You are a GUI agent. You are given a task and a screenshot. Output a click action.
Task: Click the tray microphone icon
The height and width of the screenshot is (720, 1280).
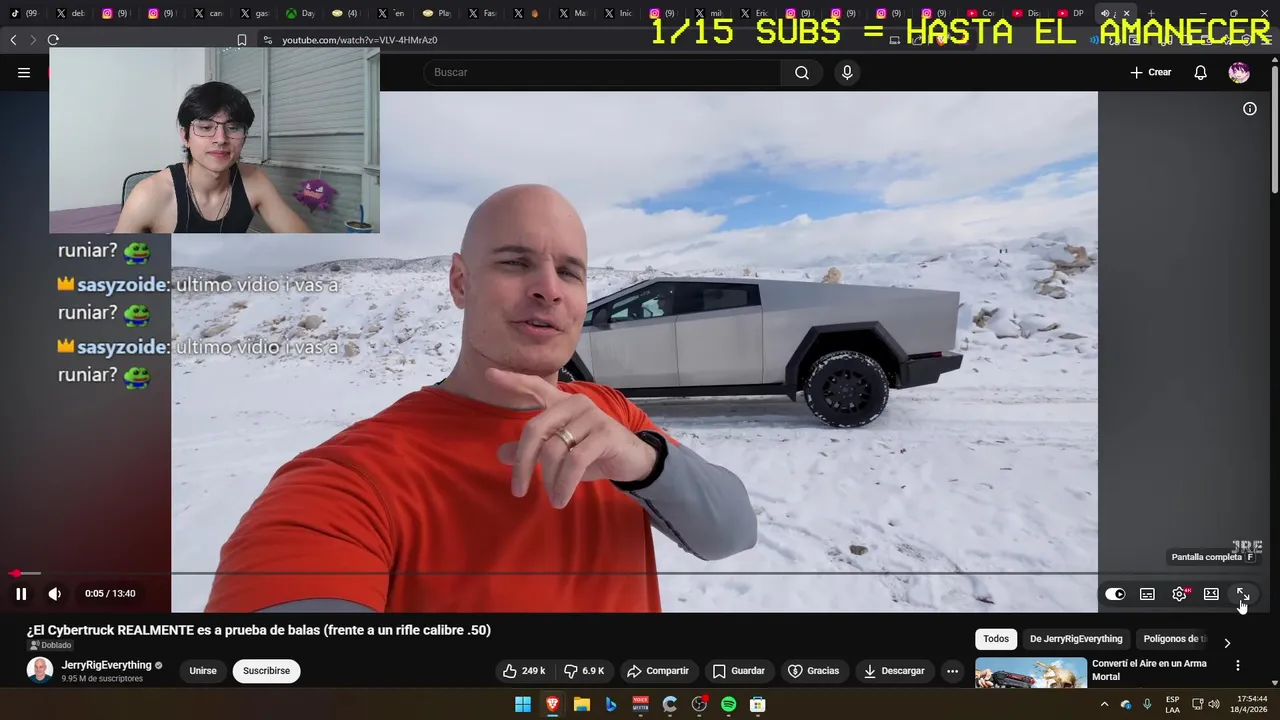click(x=1147, y=705)
